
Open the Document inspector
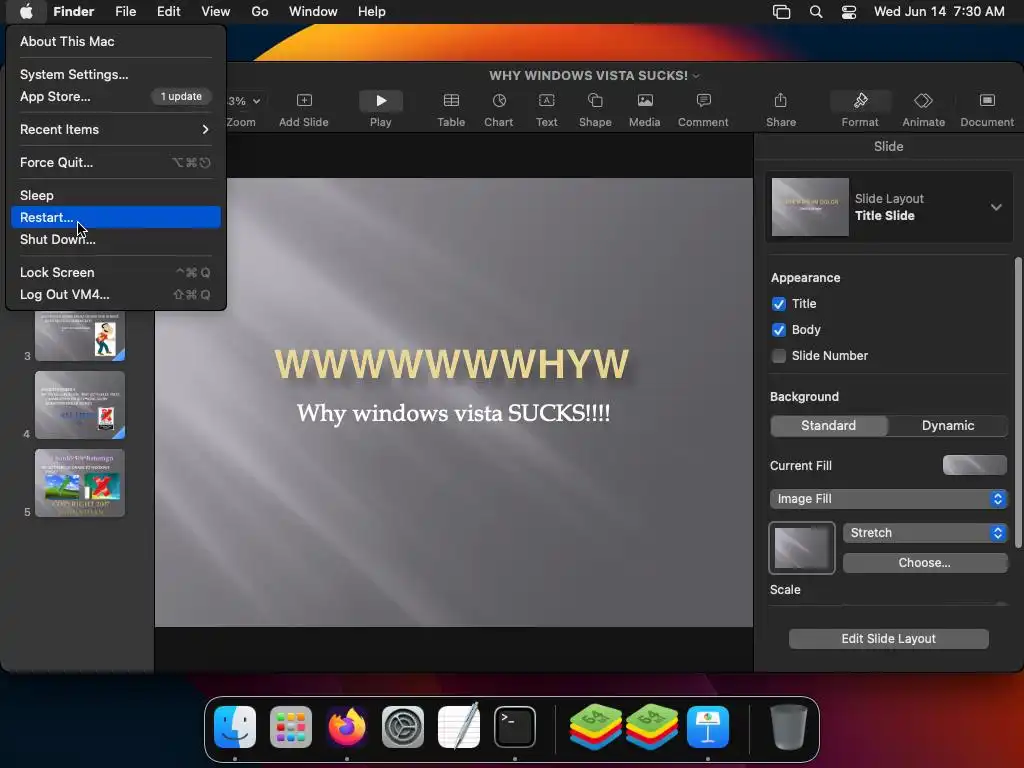pyautogui.click(x=987, y=101)
